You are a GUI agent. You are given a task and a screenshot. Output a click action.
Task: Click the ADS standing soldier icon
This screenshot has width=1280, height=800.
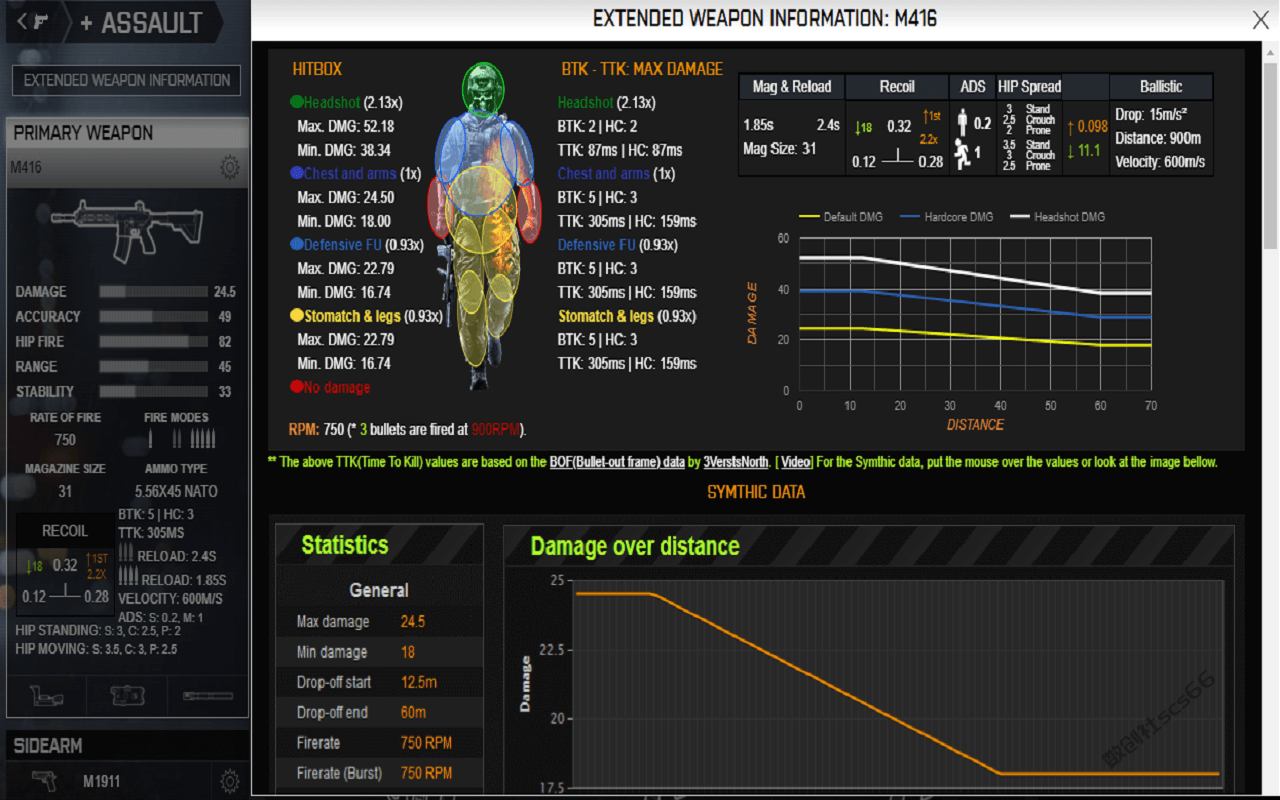963,123
